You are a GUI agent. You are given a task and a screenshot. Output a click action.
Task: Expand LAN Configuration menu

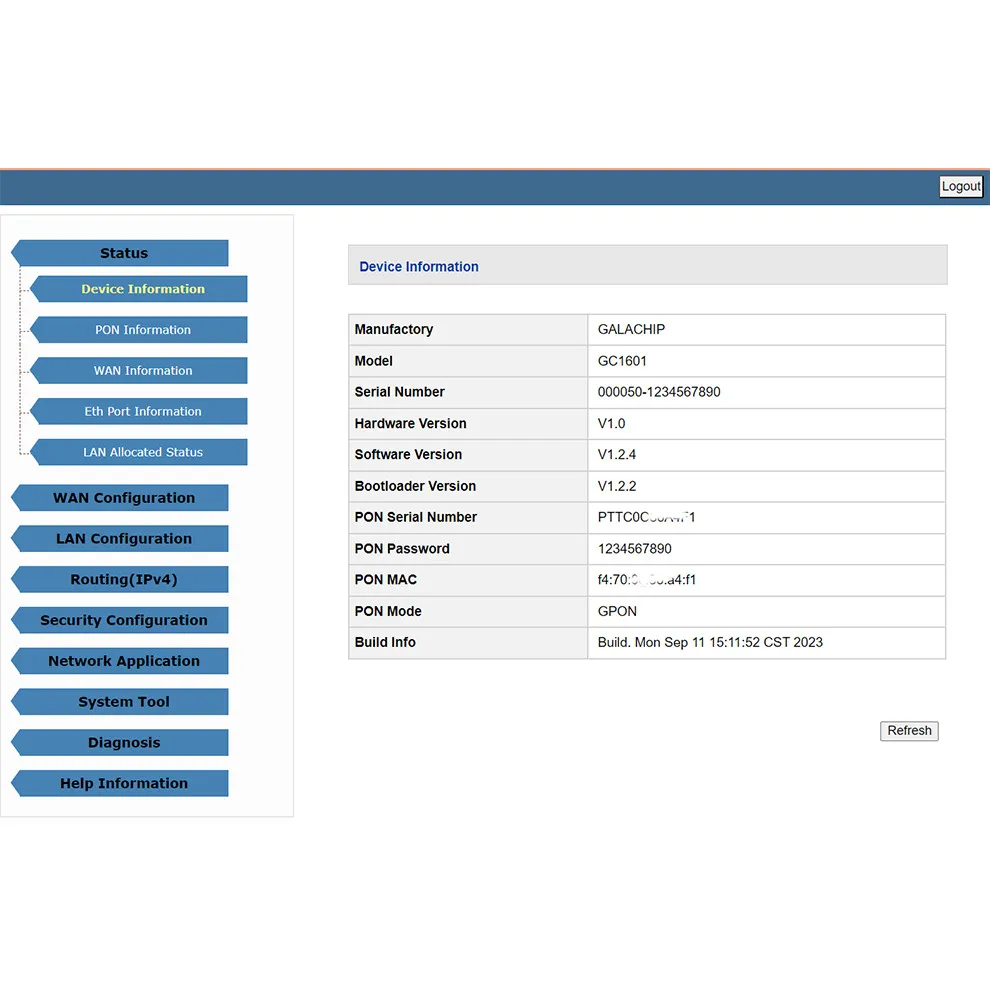coord(124,539)
